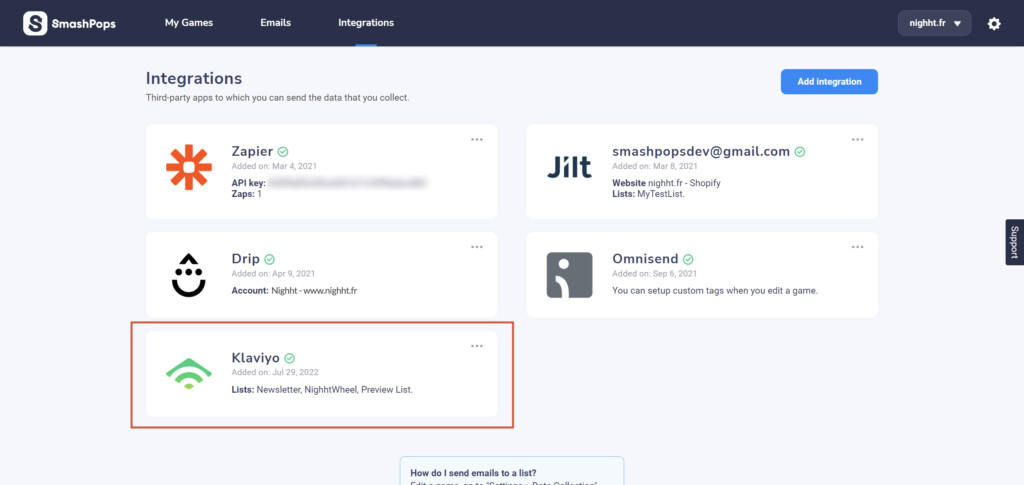Viewport: 1024px width, 485px height.
Task: Click the 'Zaps: 1' text
Action: [x=247, y=194]
